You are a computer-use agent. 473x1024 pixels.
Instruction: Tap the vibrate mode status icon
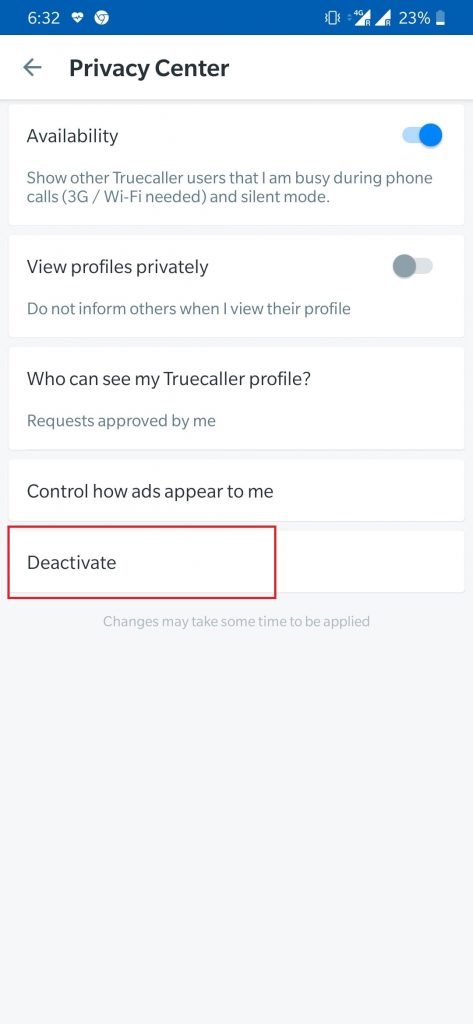pos(332,18)
